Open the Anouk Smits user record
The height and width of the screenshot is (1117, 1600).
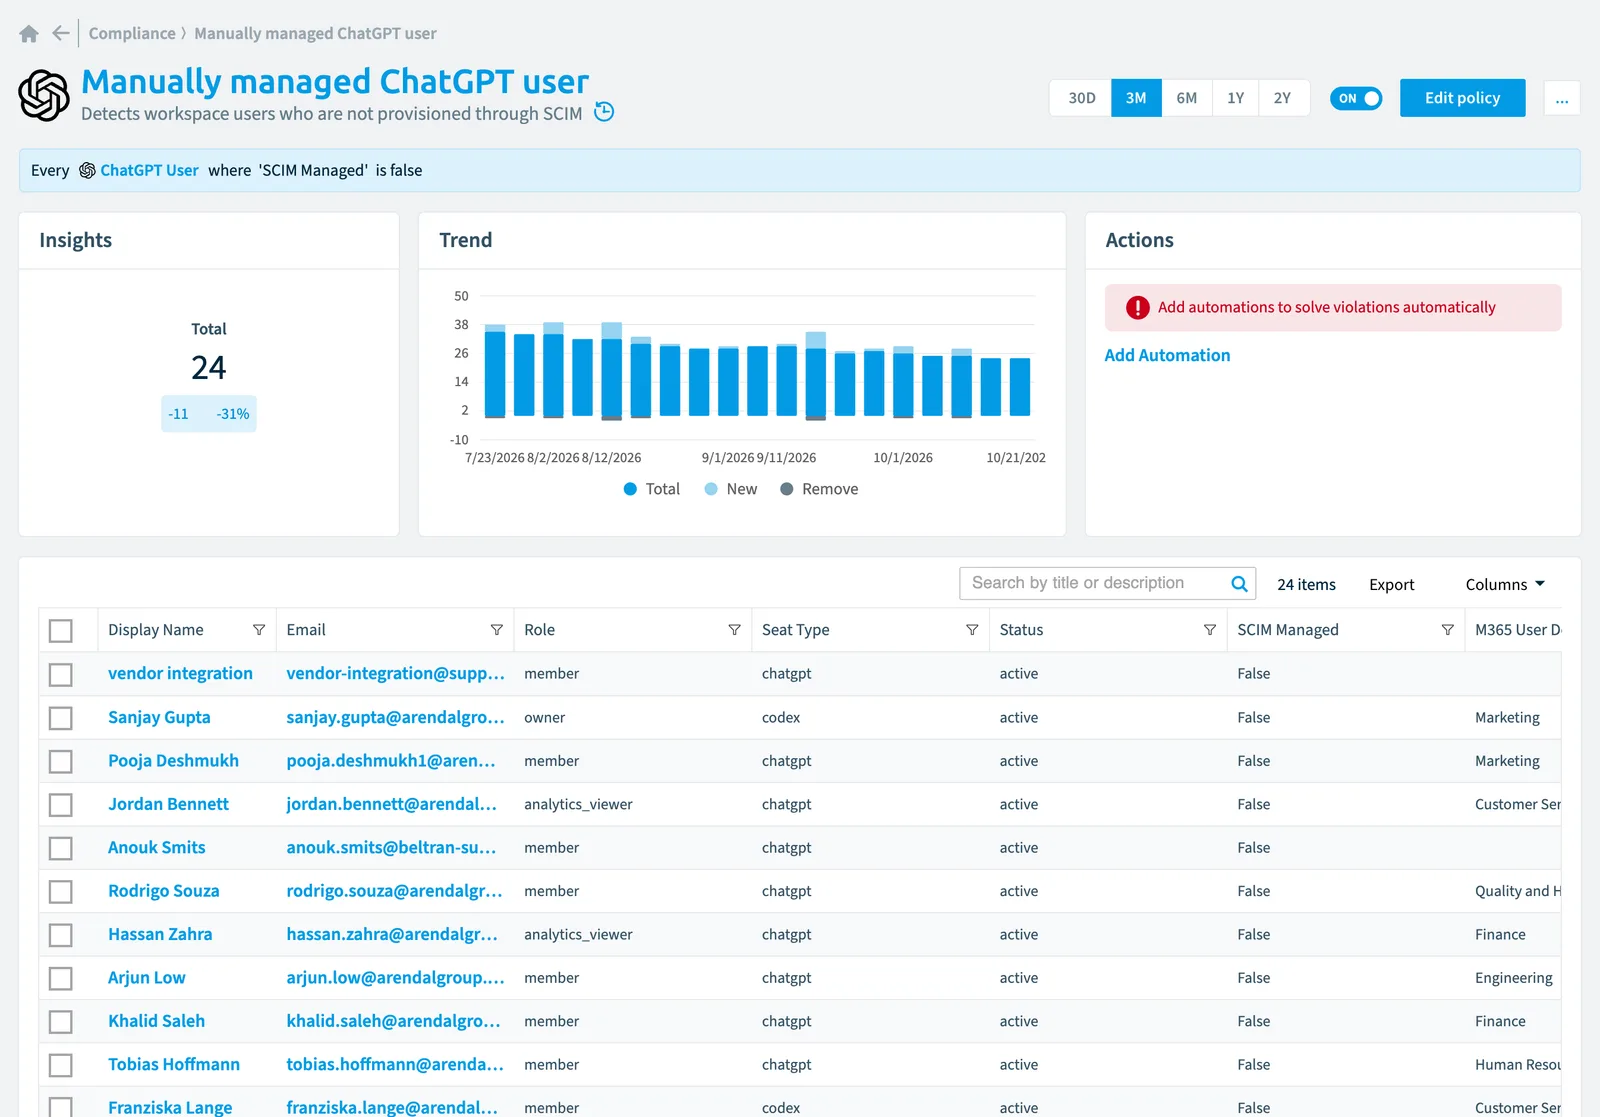(x=156, y=848)
